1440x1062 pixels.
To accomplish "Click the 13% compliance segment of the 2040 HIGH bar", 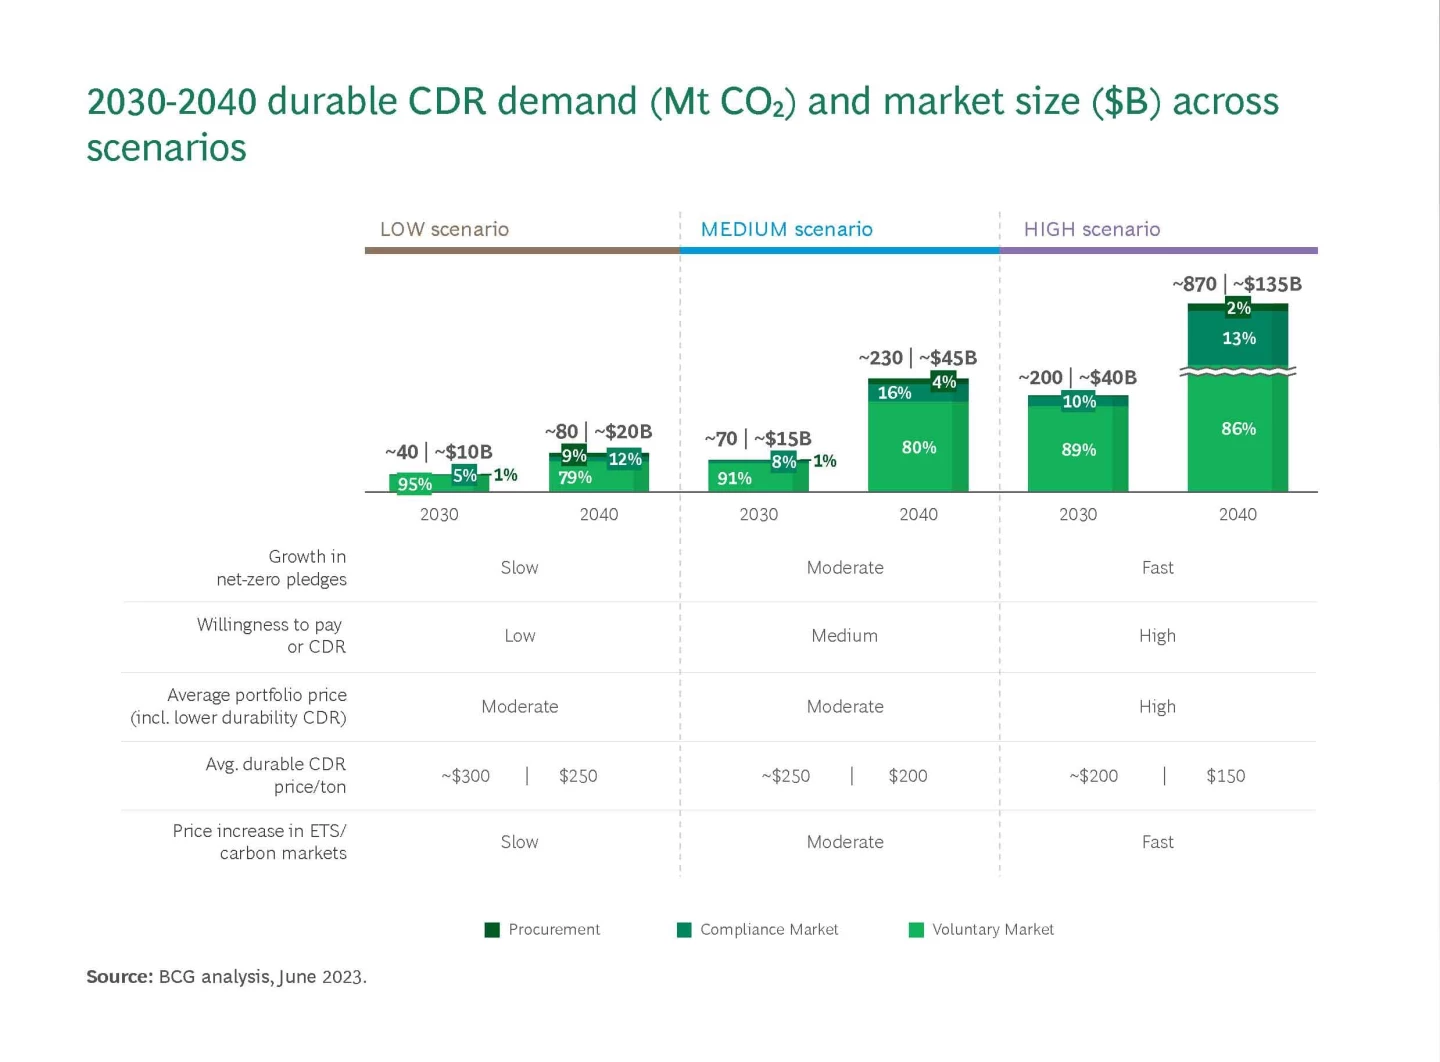I will click(1238, 339).
